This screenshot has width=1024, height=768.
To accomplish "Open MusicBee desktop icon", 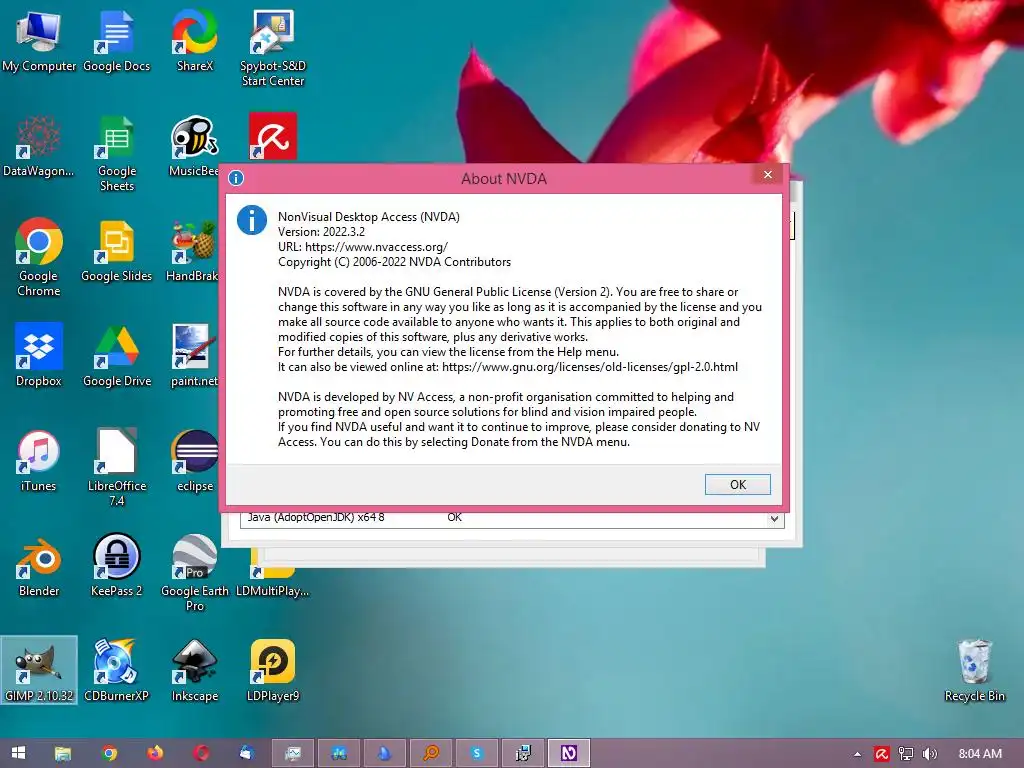I will (194, 146).
